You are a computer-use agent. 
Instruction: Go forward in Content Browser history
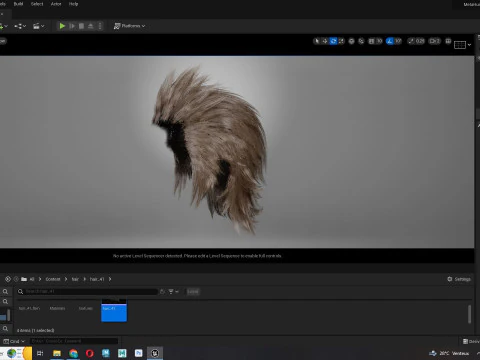16,279
